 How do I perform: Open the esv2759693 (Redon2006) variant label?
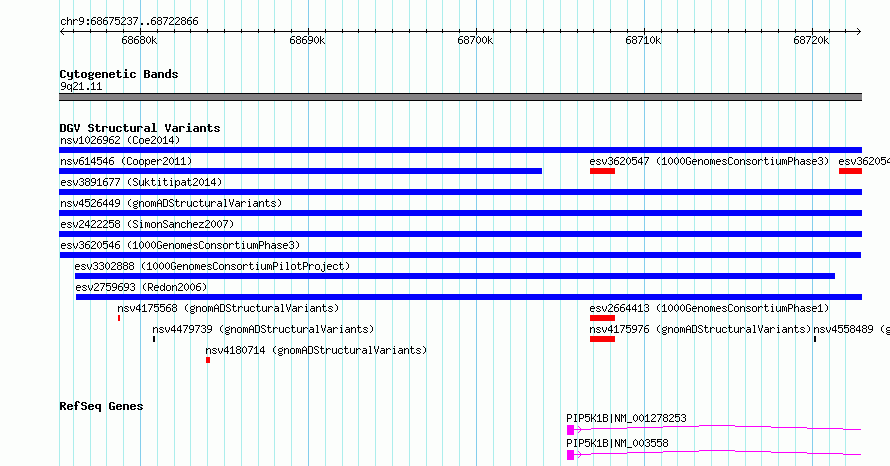click(x=141, y=287)
